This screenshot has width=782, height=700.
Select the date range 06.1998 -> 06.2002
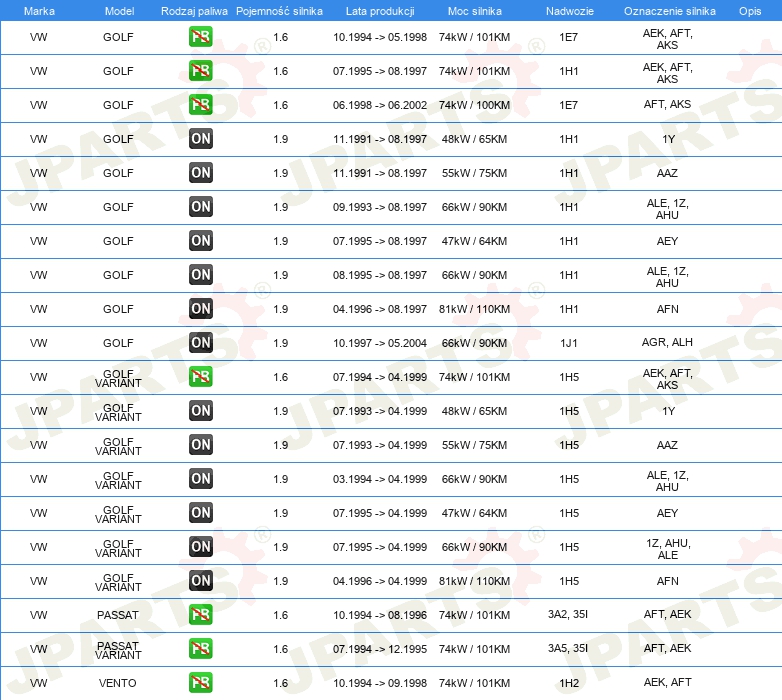coord(380,105)
